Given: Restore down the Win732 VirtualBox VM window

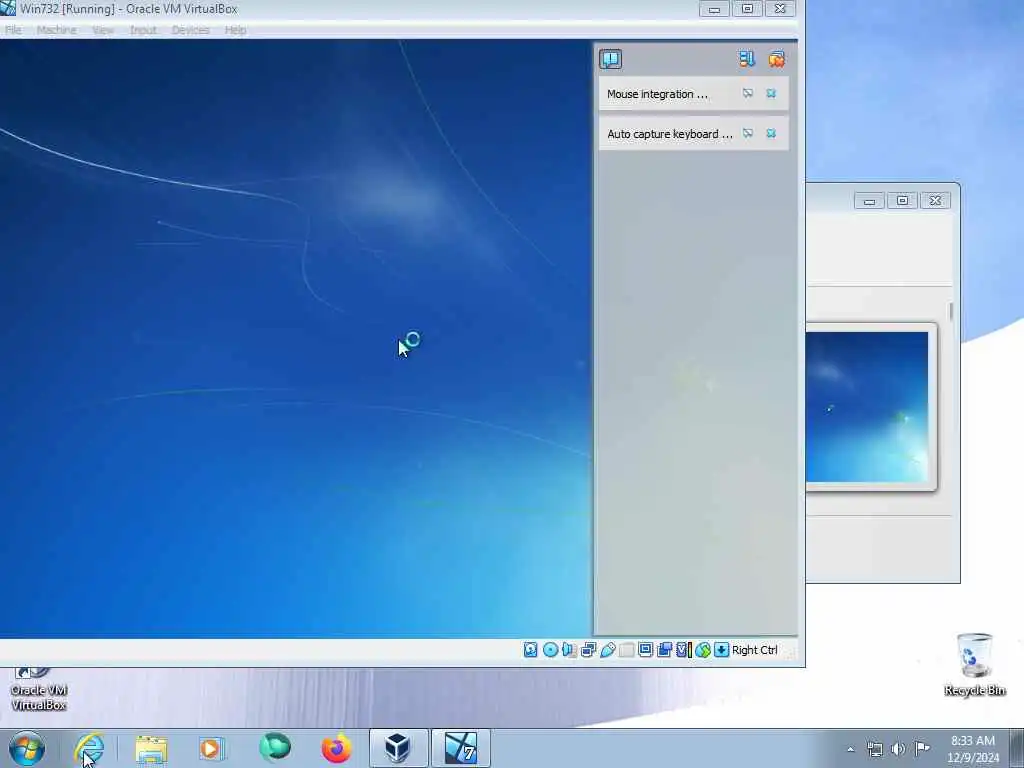Looking at the screenshot, I should click(x=747, y=8).
